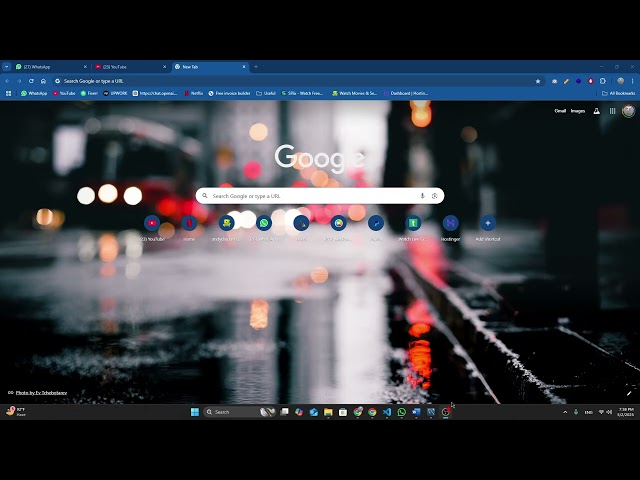
Task: Click the Customize Chrome pencil icon
Action: 629,393
